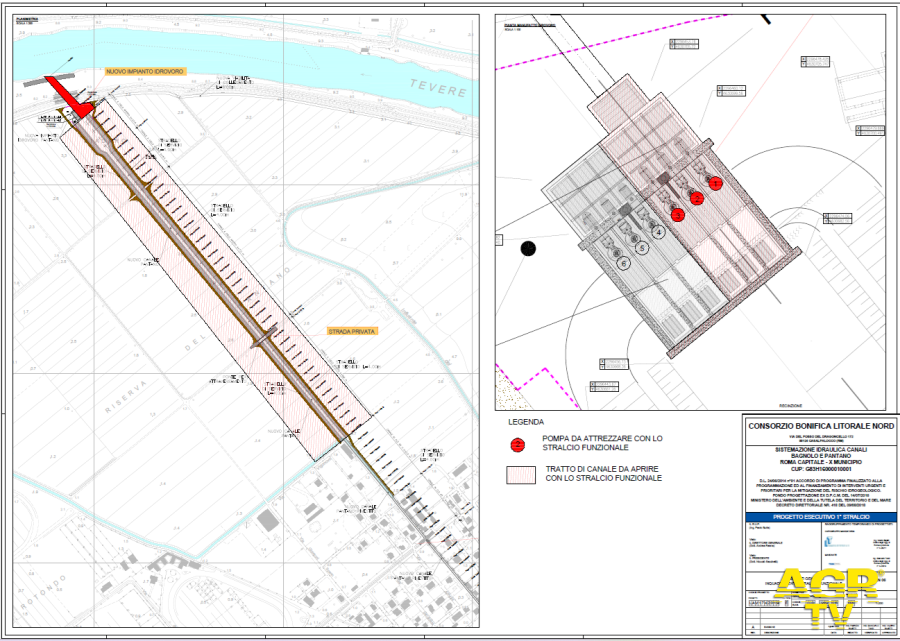Click the CONSORZIO BONIFICA LITORALE NORD title
The height and width of the screenshot is (641, 900).
pyautogui.click(x=820, y=425)
